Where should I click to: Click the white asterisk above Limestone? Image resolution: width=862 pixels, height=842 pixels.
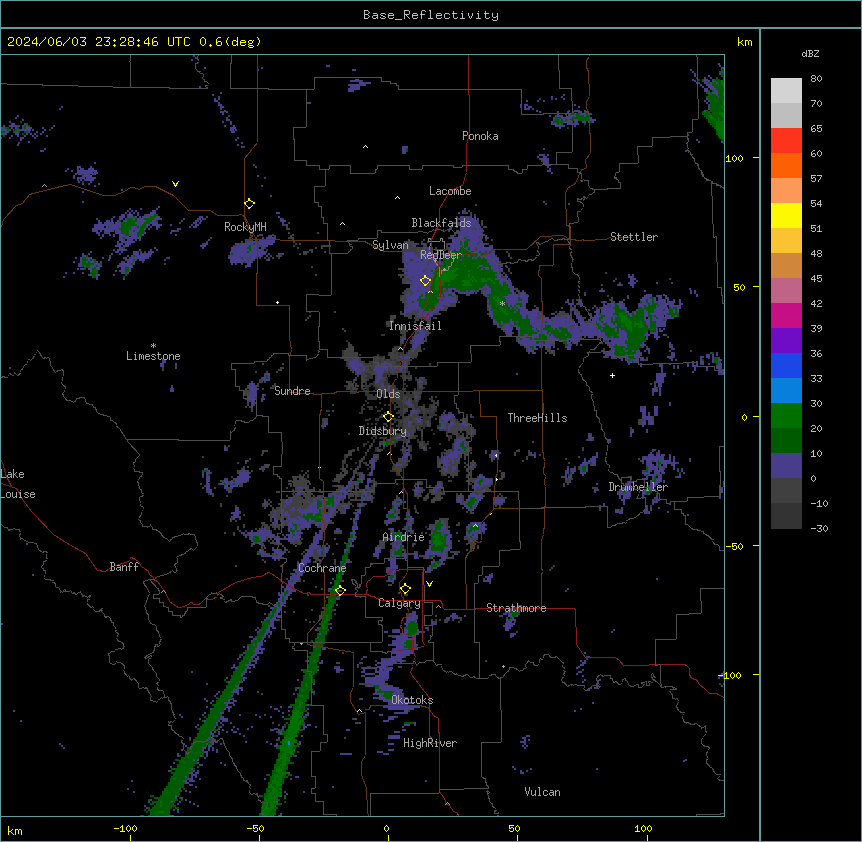pyautogui.click(x=153, y=346)
